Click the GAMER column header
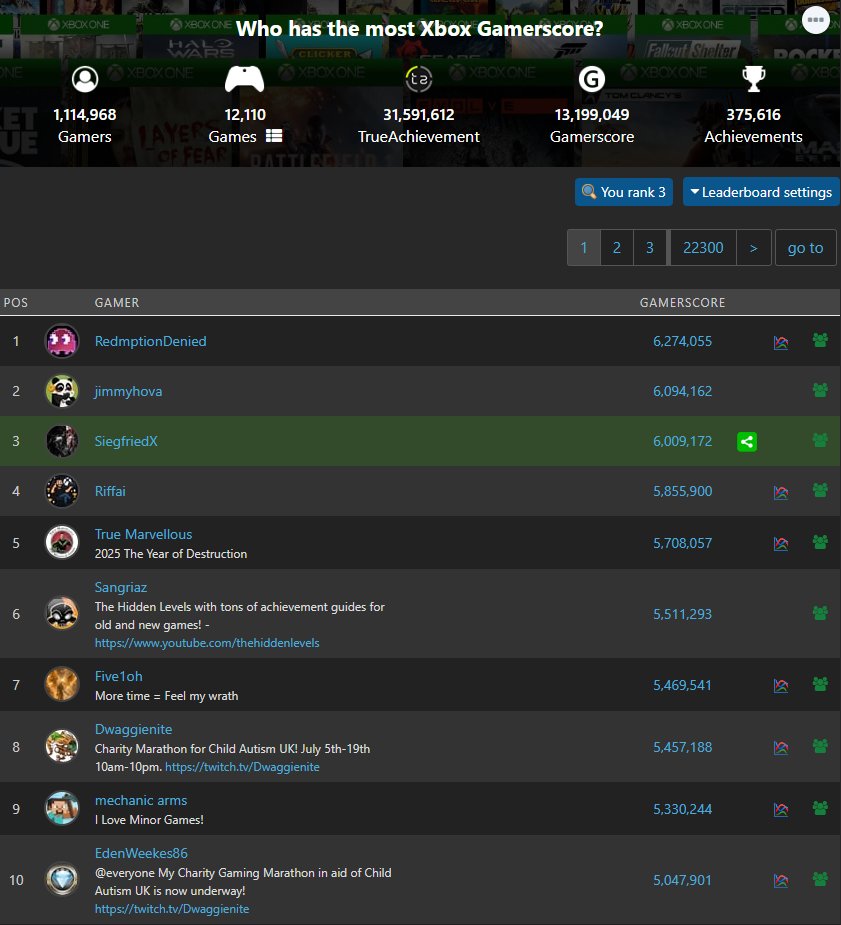Viewport: 841px width, 925px height. 117,303
